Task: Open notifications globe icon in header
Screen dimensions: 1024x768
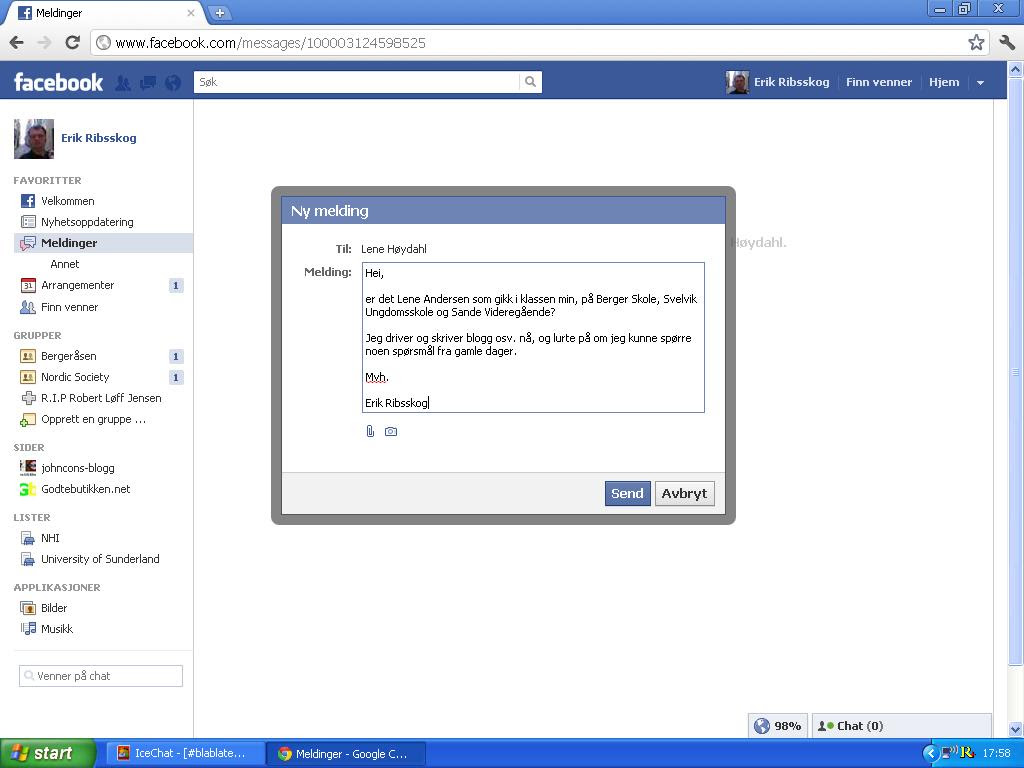Action: [173, 82]
